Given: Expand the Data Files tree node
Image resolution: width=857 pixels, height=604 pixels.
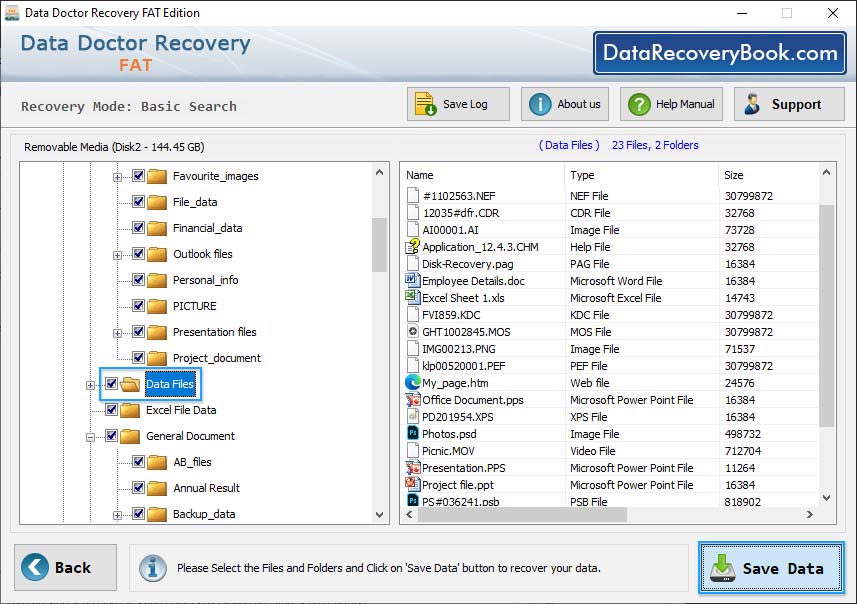Looking at the screenshot, I should [91, 384].
